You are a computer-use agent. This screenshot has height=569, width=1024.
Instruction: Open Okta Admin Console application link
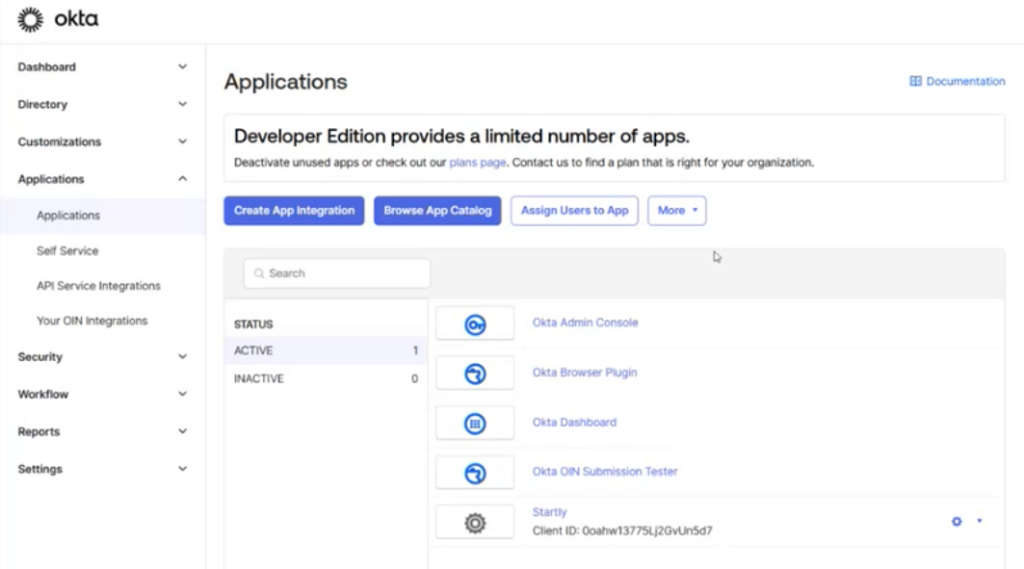[585, 322]
